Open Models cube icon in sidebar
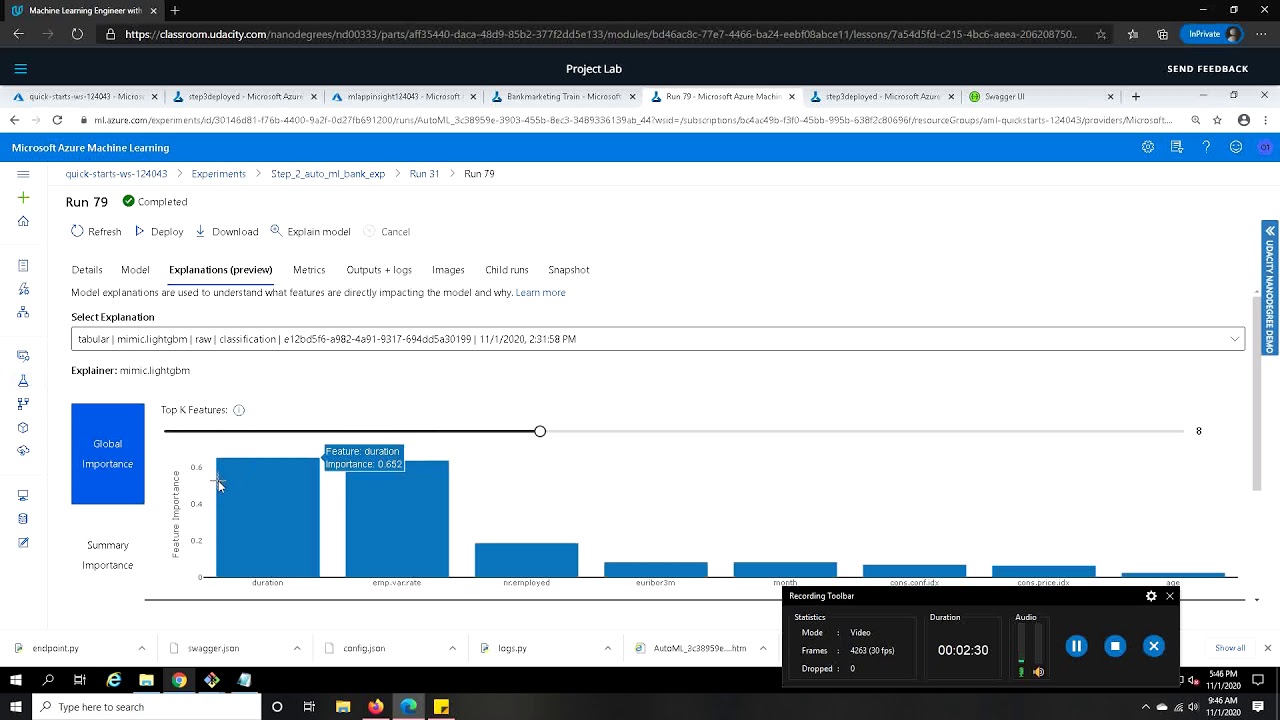The height and width of the screenshot is (720, 1280). coord(23,427)
